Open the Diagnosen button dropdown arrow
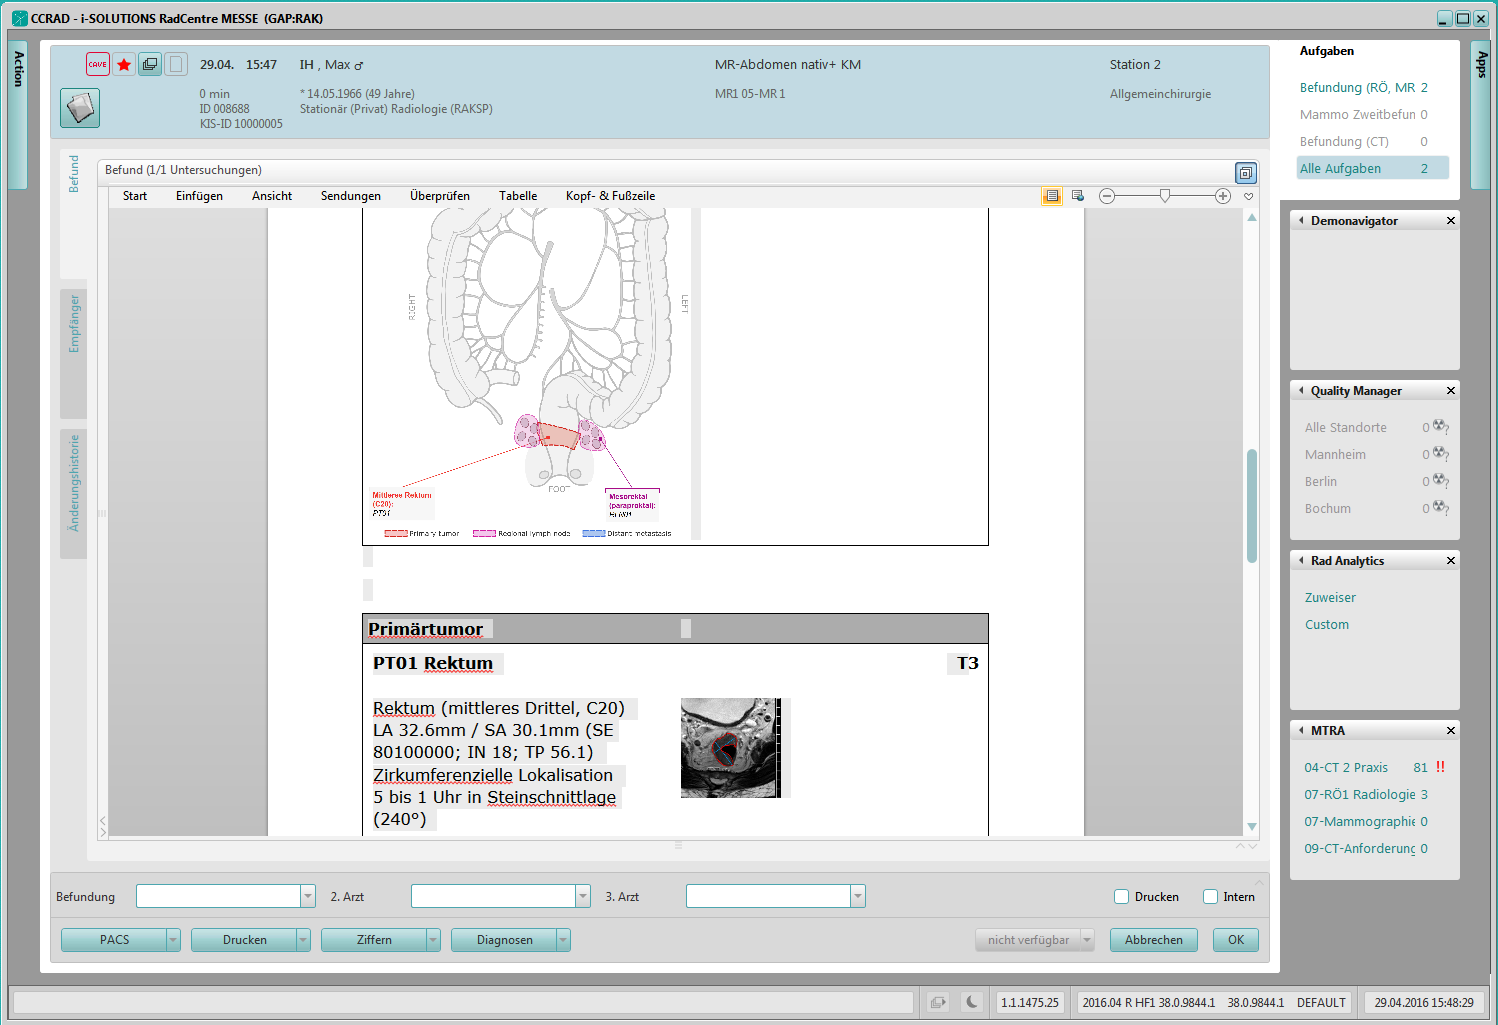This screenshot has height=1025, width=1498. click(563, 940)
